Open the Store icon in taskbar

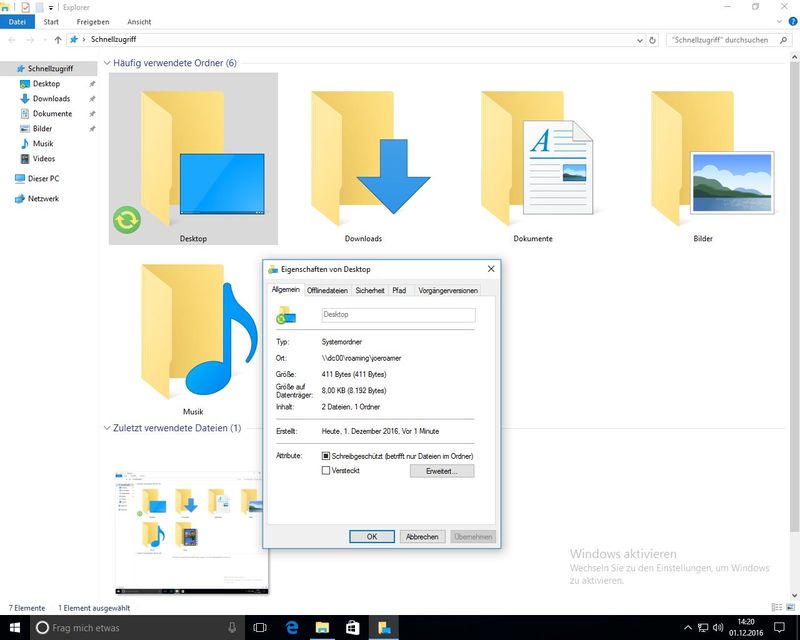(x=352, y=627)
